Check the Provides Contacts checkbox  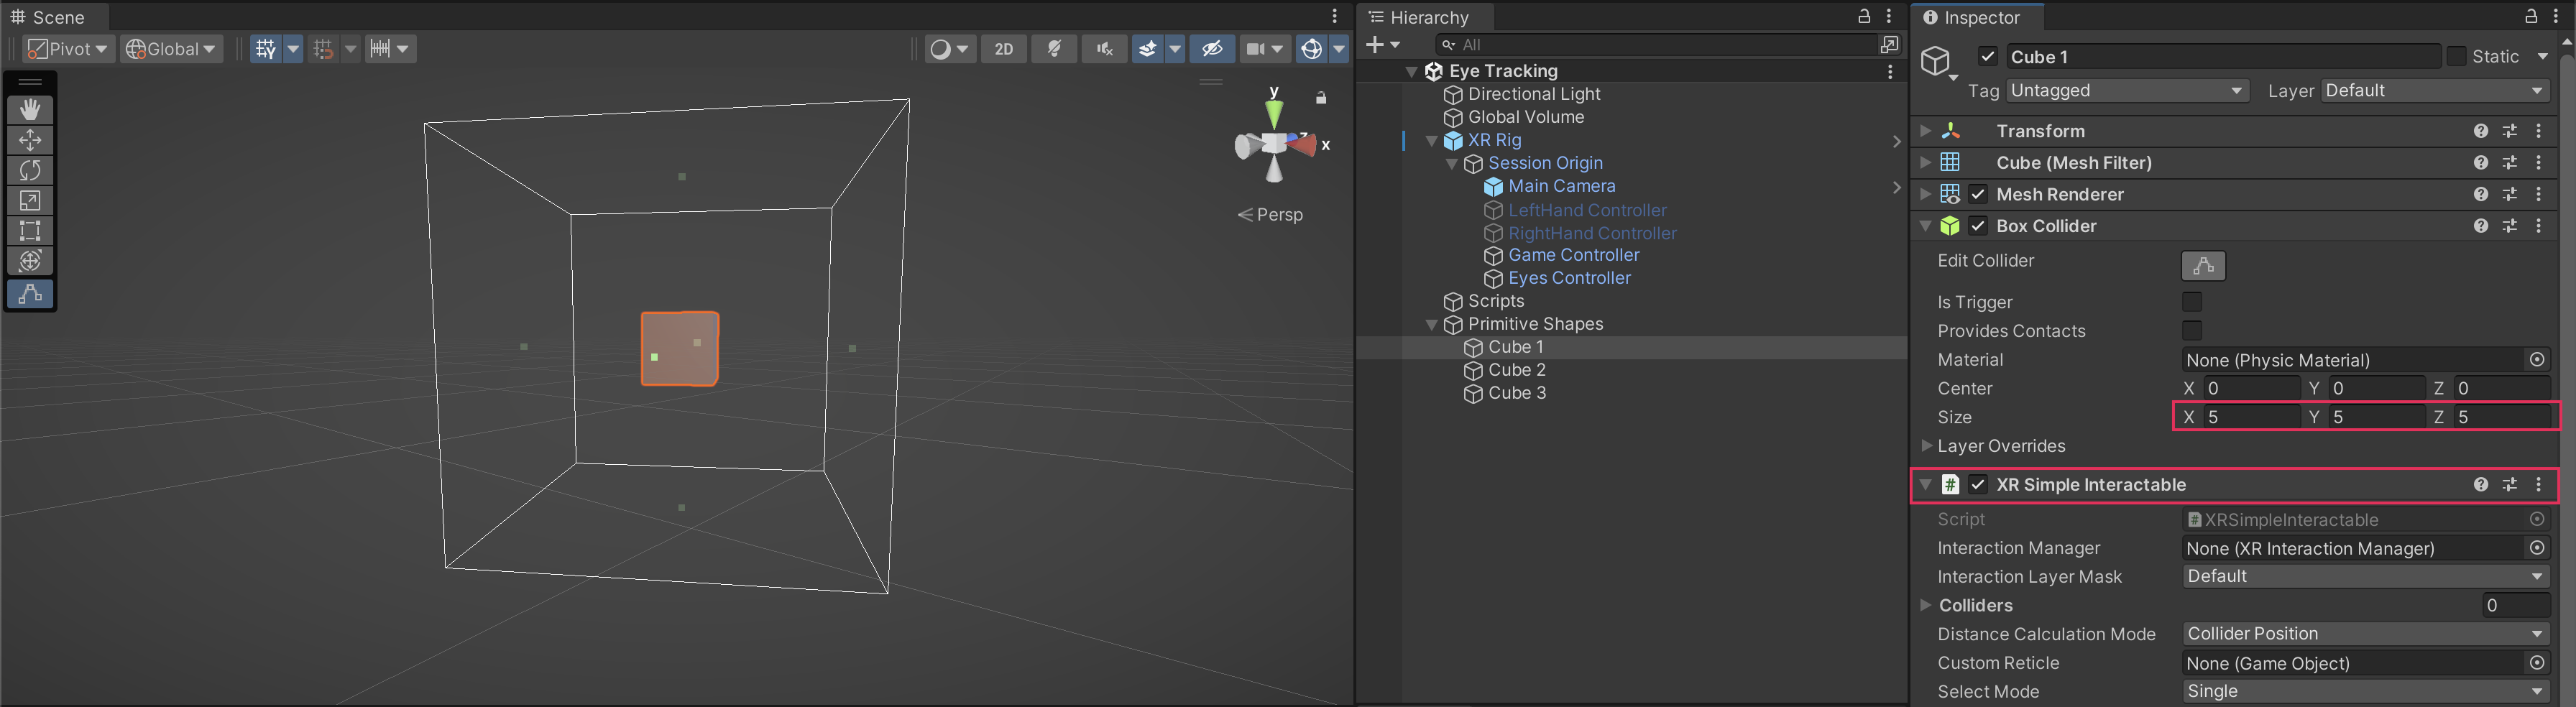(2191, 331)
